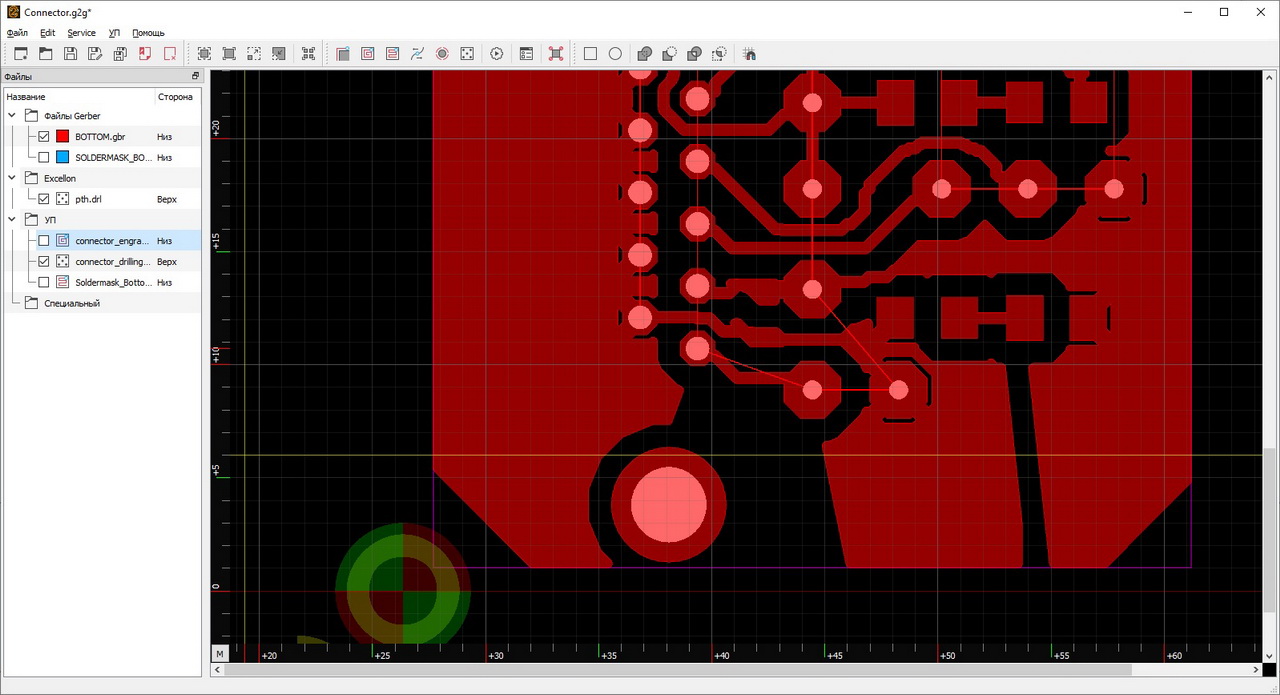This screenshot has height=695, width=1280.
Task: Click the dotted drill toolbar icon
Action: (x=466, y=54)
